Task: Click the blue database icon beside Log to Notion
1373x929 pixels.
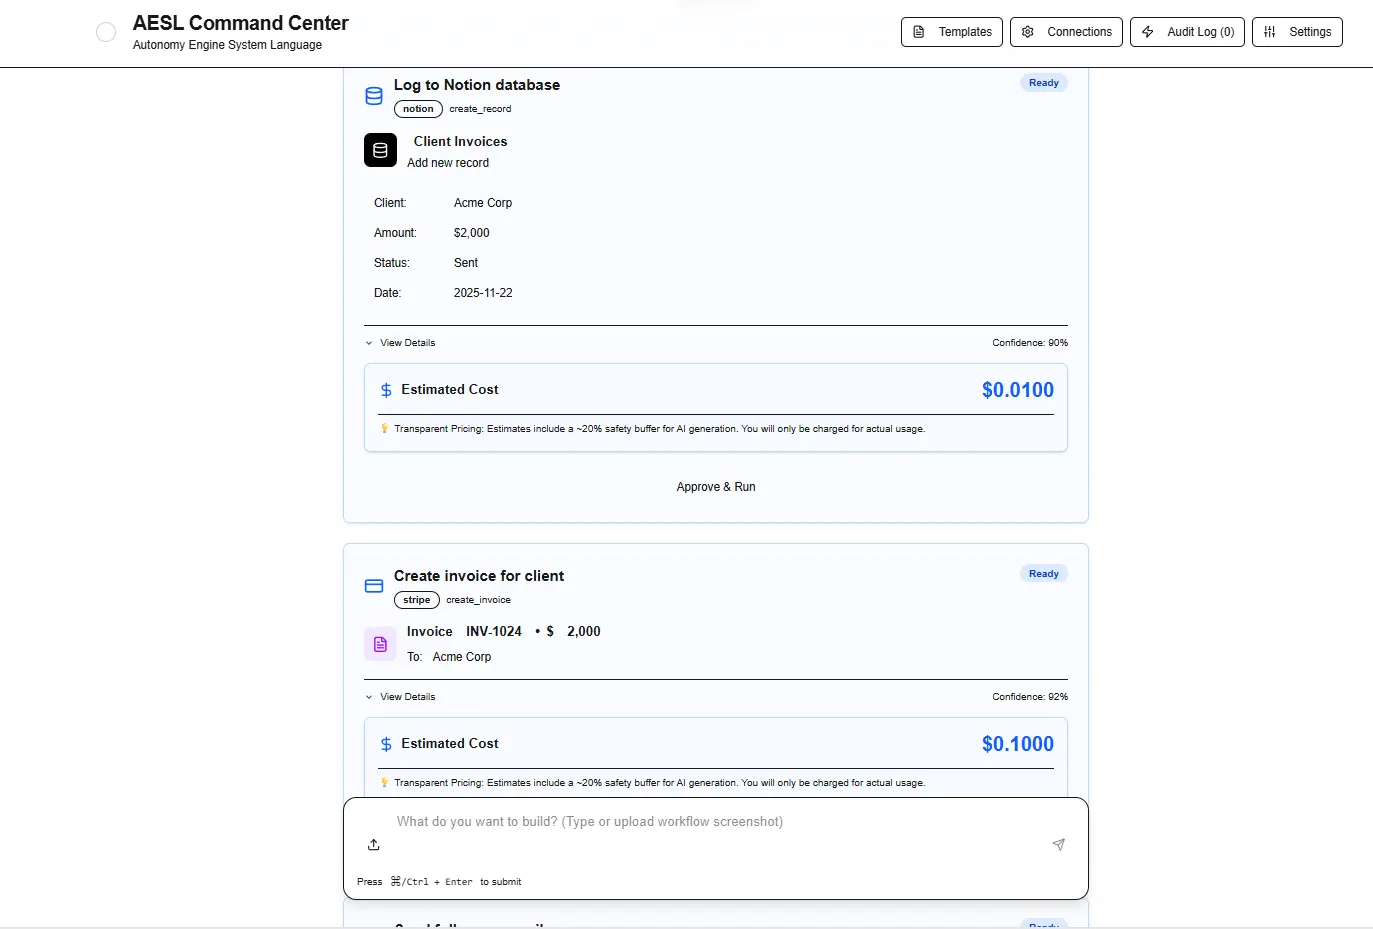Action: 374,96
